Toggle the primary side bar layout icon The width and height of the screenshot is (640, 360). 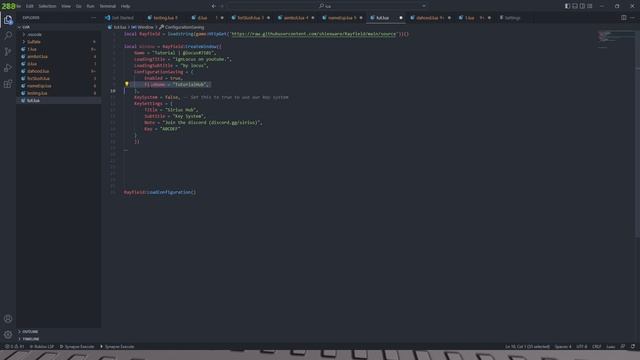click(567, 6)
